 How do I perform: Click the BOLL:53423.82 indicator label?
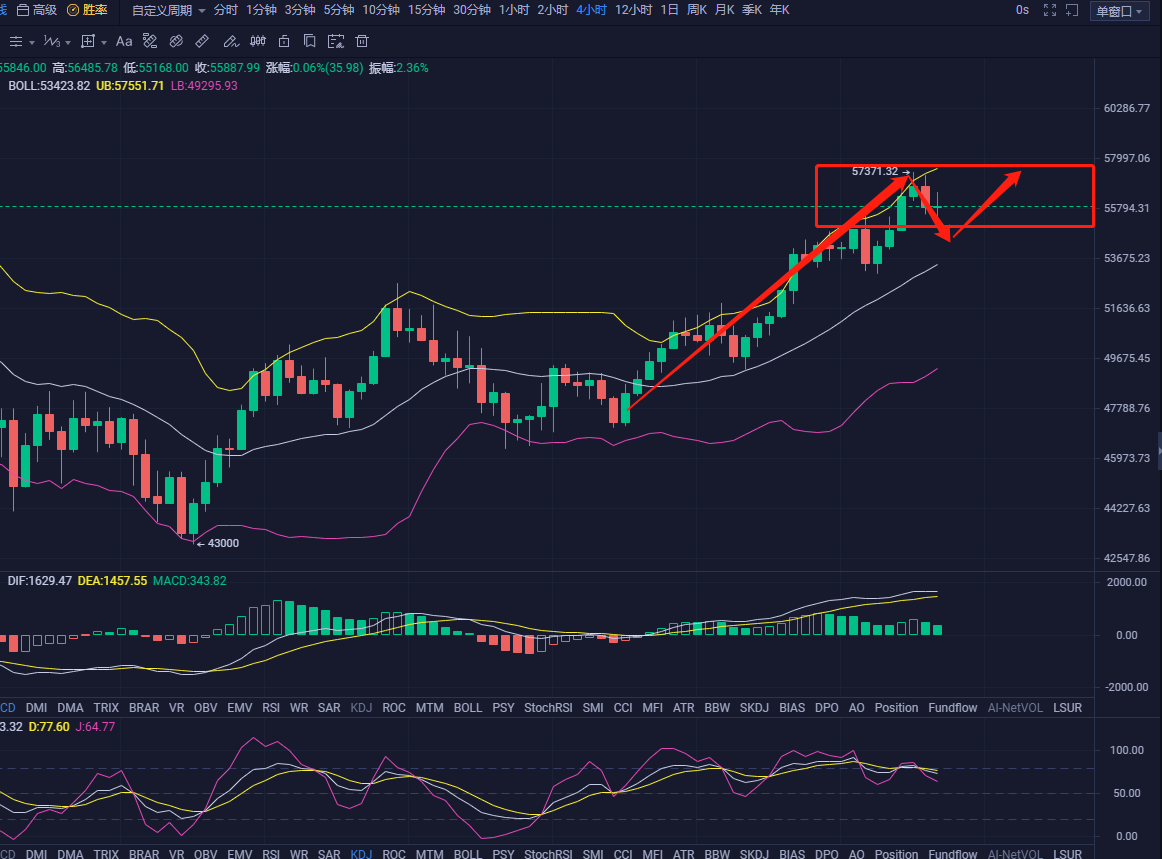coord(49,86)
